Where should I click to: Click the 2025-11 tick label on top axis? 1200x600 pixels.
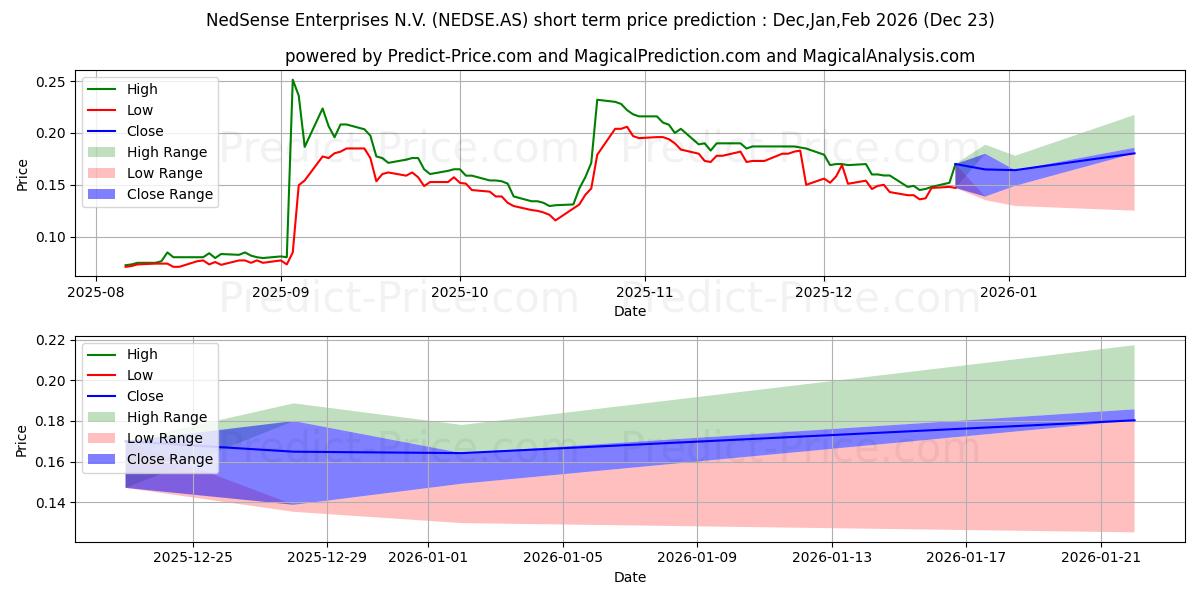click(645, 292)
